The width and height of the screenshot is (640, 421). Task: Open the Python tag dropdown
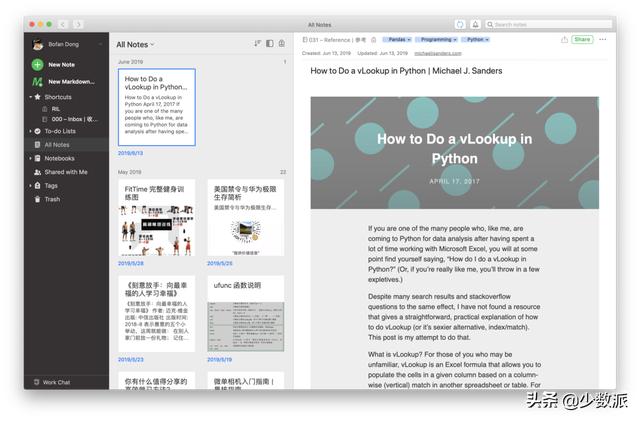(476, 40)
